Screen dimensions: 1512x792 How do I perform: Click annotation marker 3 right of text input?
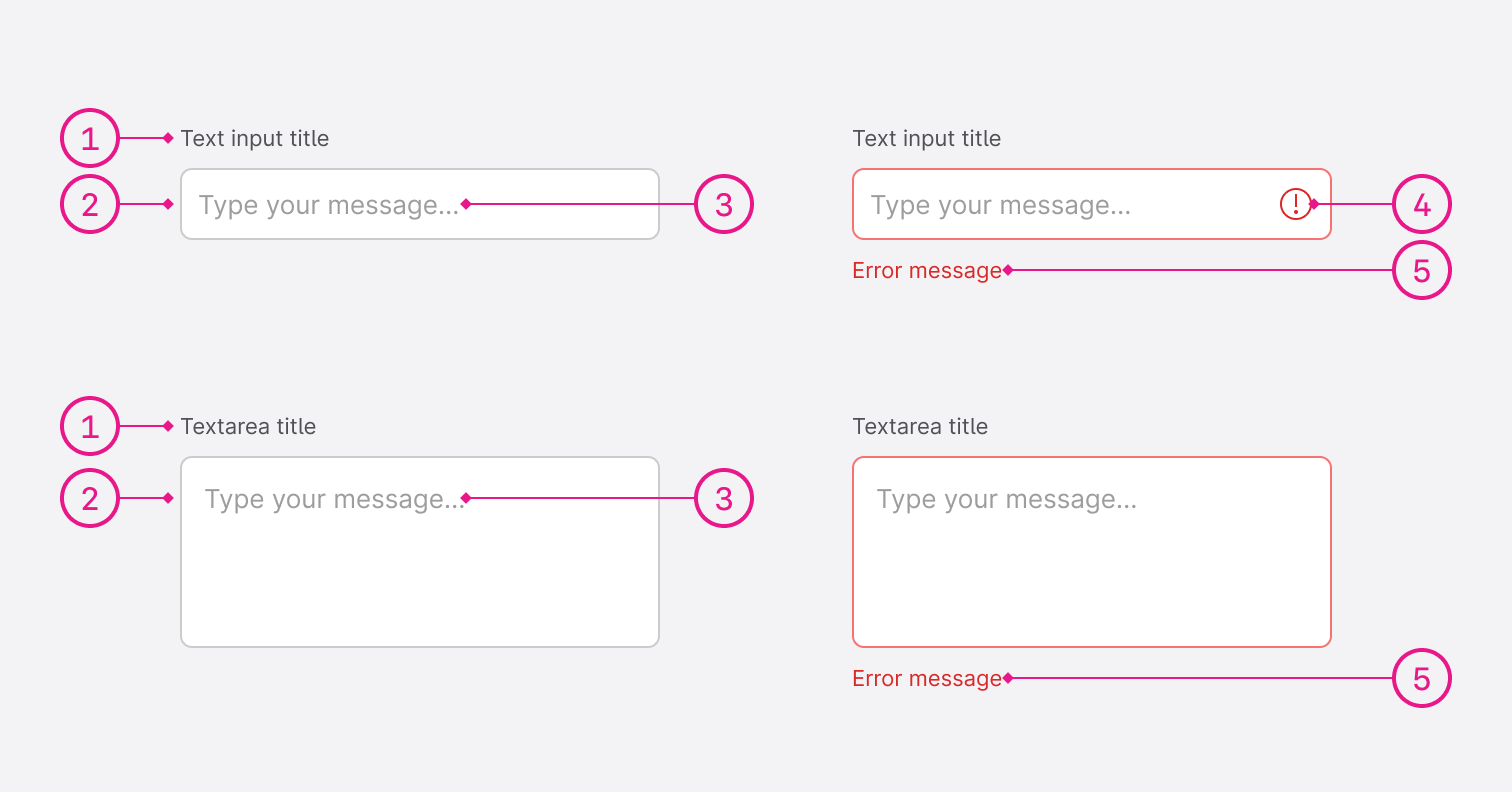723,204
